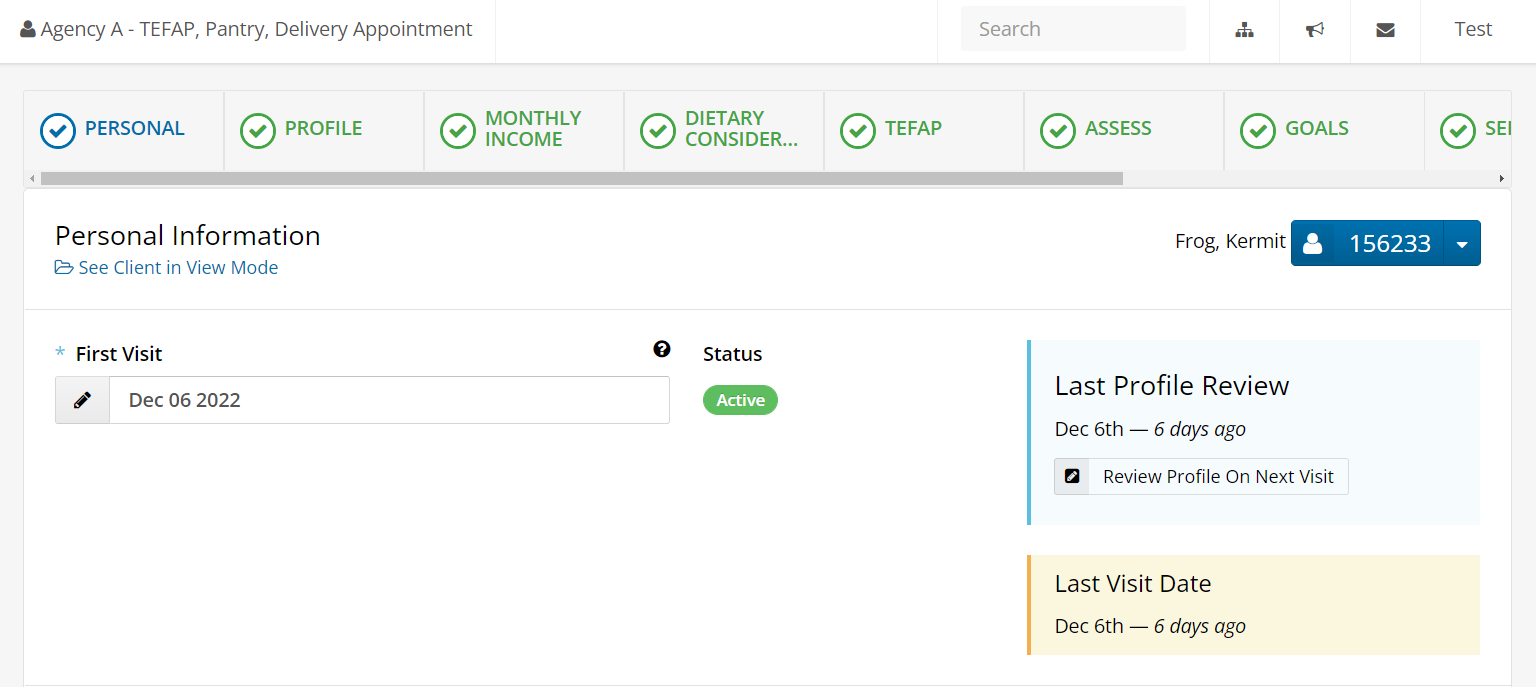The image size is (1536, 687).
Task: Open the sitemap hierarchy icon in the header
Action: (1243, 29)
